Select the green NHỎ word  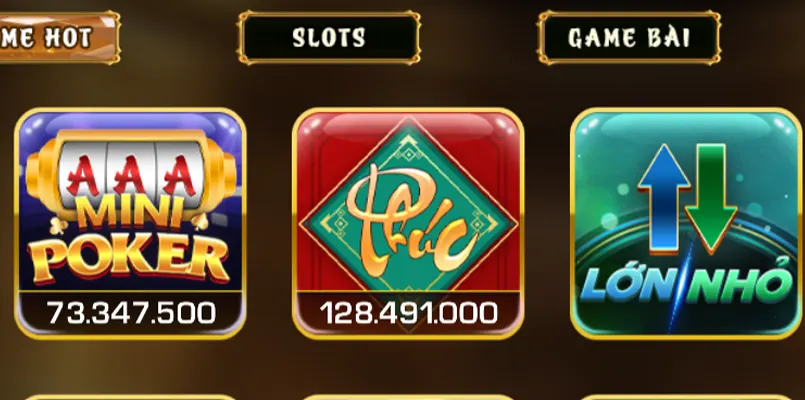[740, 281]
